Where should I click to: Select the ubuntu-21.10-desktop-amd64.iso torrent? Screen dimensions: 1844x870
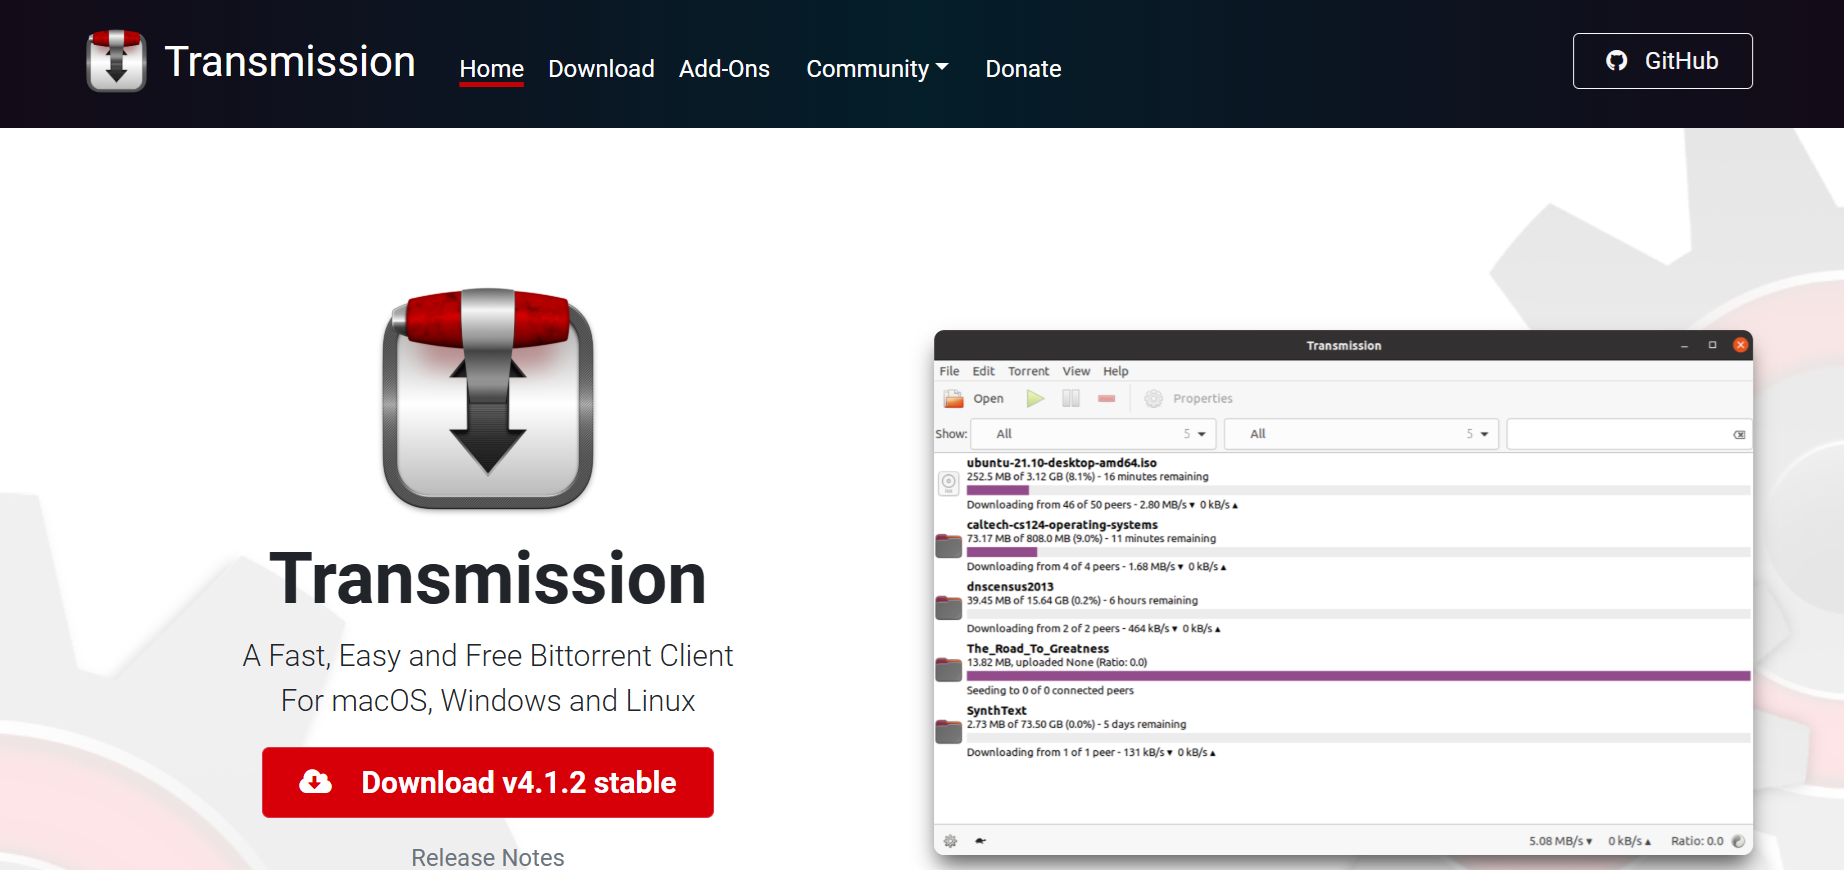click(x=1343, y=484)
